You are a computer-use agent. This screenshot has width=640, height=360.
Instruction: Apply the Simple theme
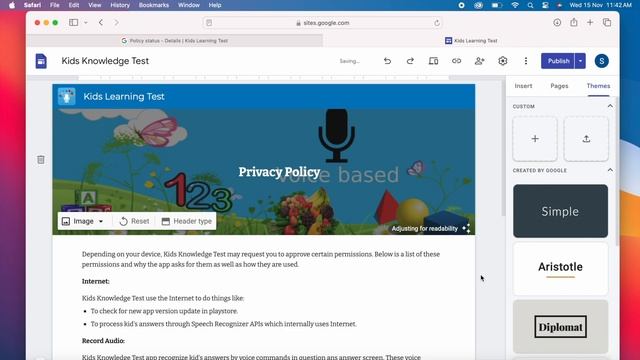coord(560,211)
